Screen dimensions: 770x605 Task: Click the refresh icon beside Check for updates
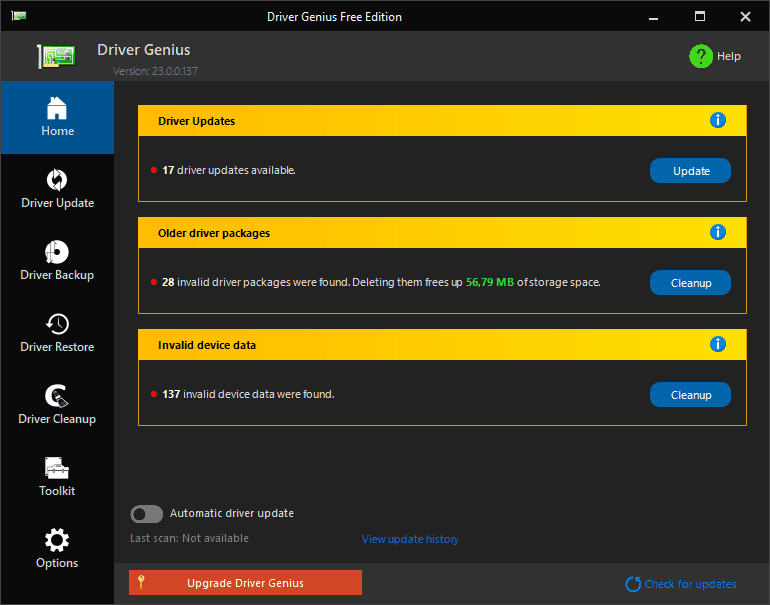tap(633, 584)
